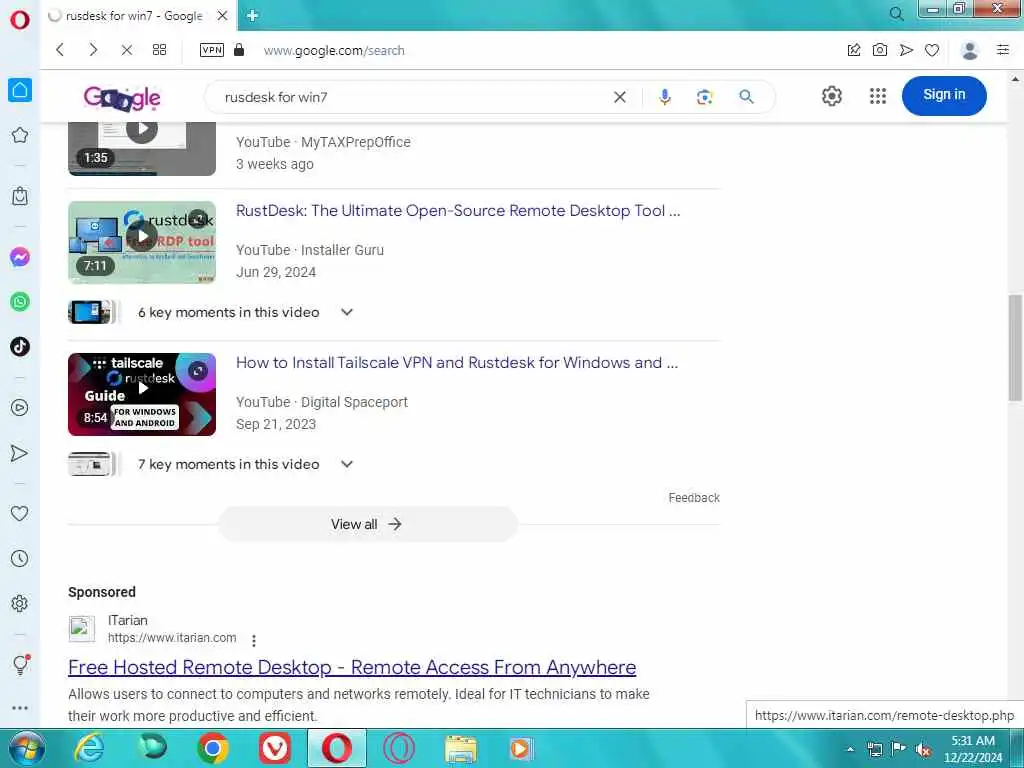Screen dimensions: 1024x768
Task: Open Speed Dial start page grid
Action: point(159,50)
